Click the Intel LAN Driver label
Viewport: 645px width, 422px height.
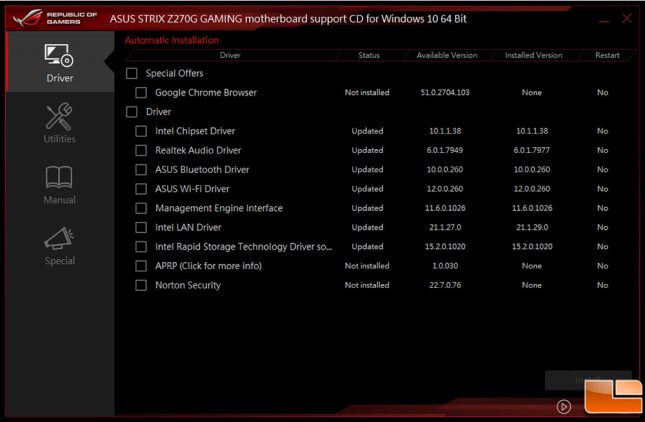point(188,227)
